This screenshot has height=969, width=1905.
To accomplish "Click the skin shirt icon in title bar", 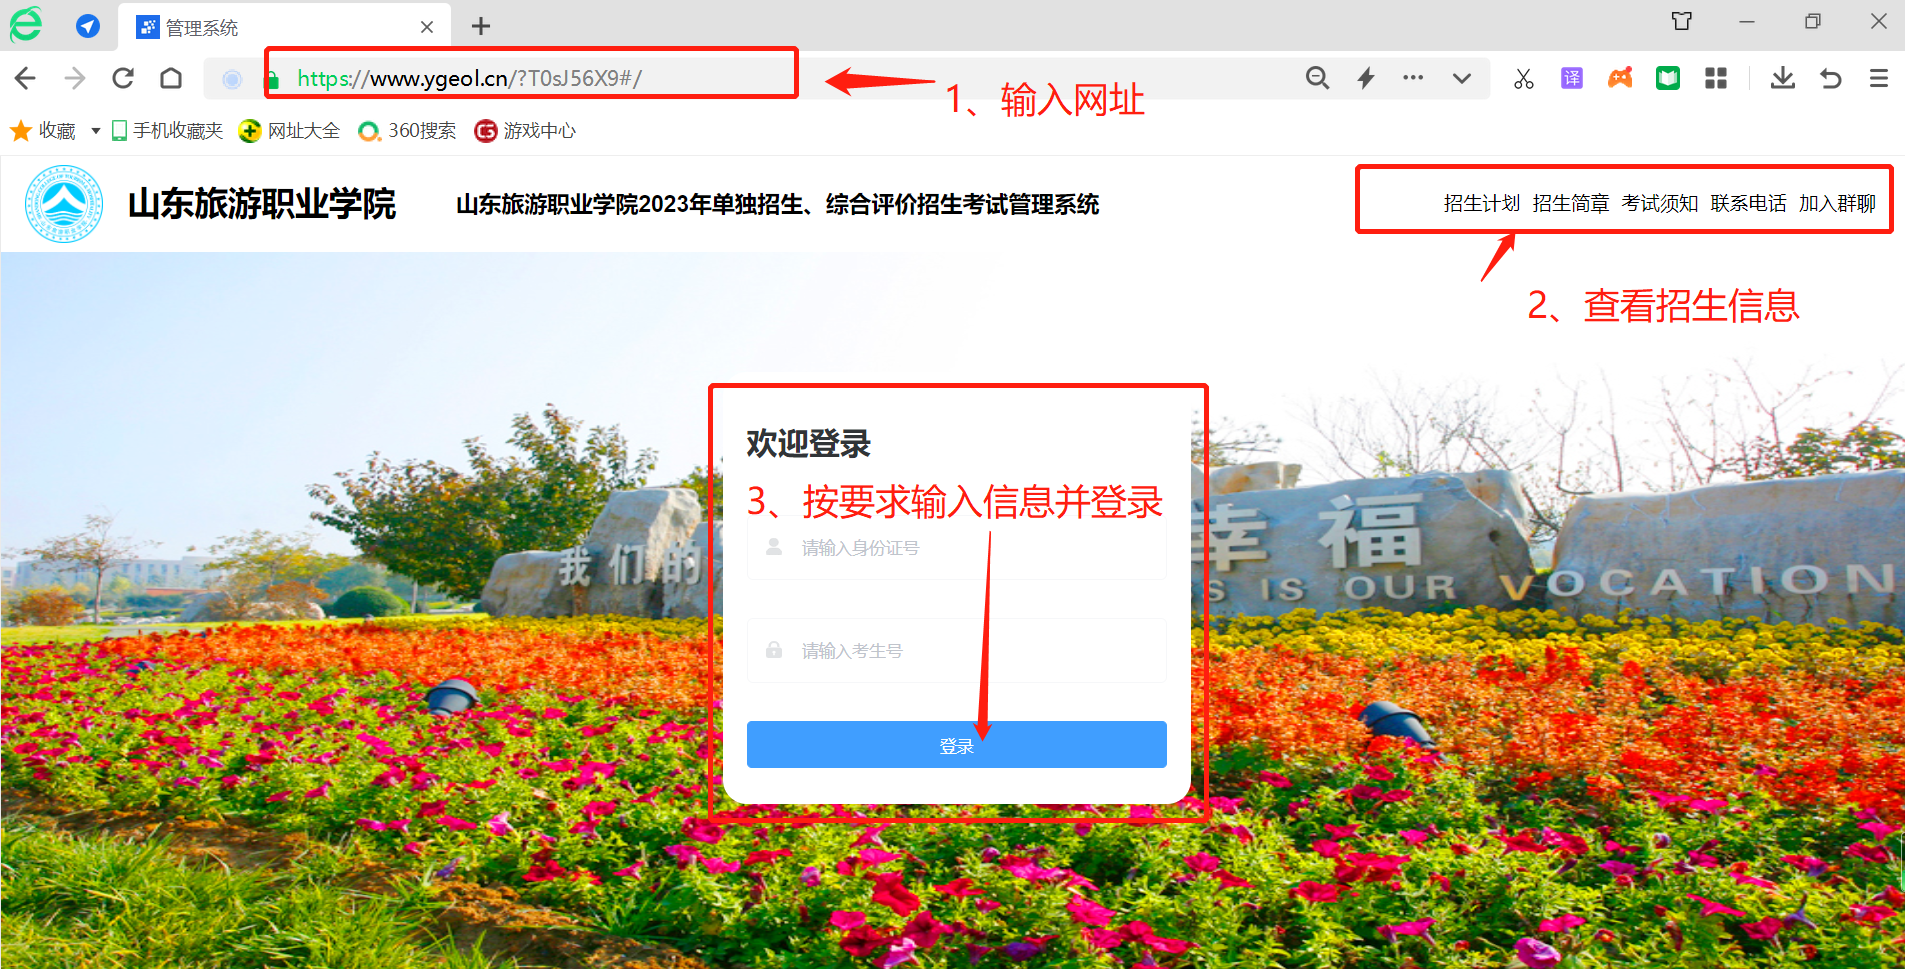I will pyautogui.click(x=1682, y=21).
